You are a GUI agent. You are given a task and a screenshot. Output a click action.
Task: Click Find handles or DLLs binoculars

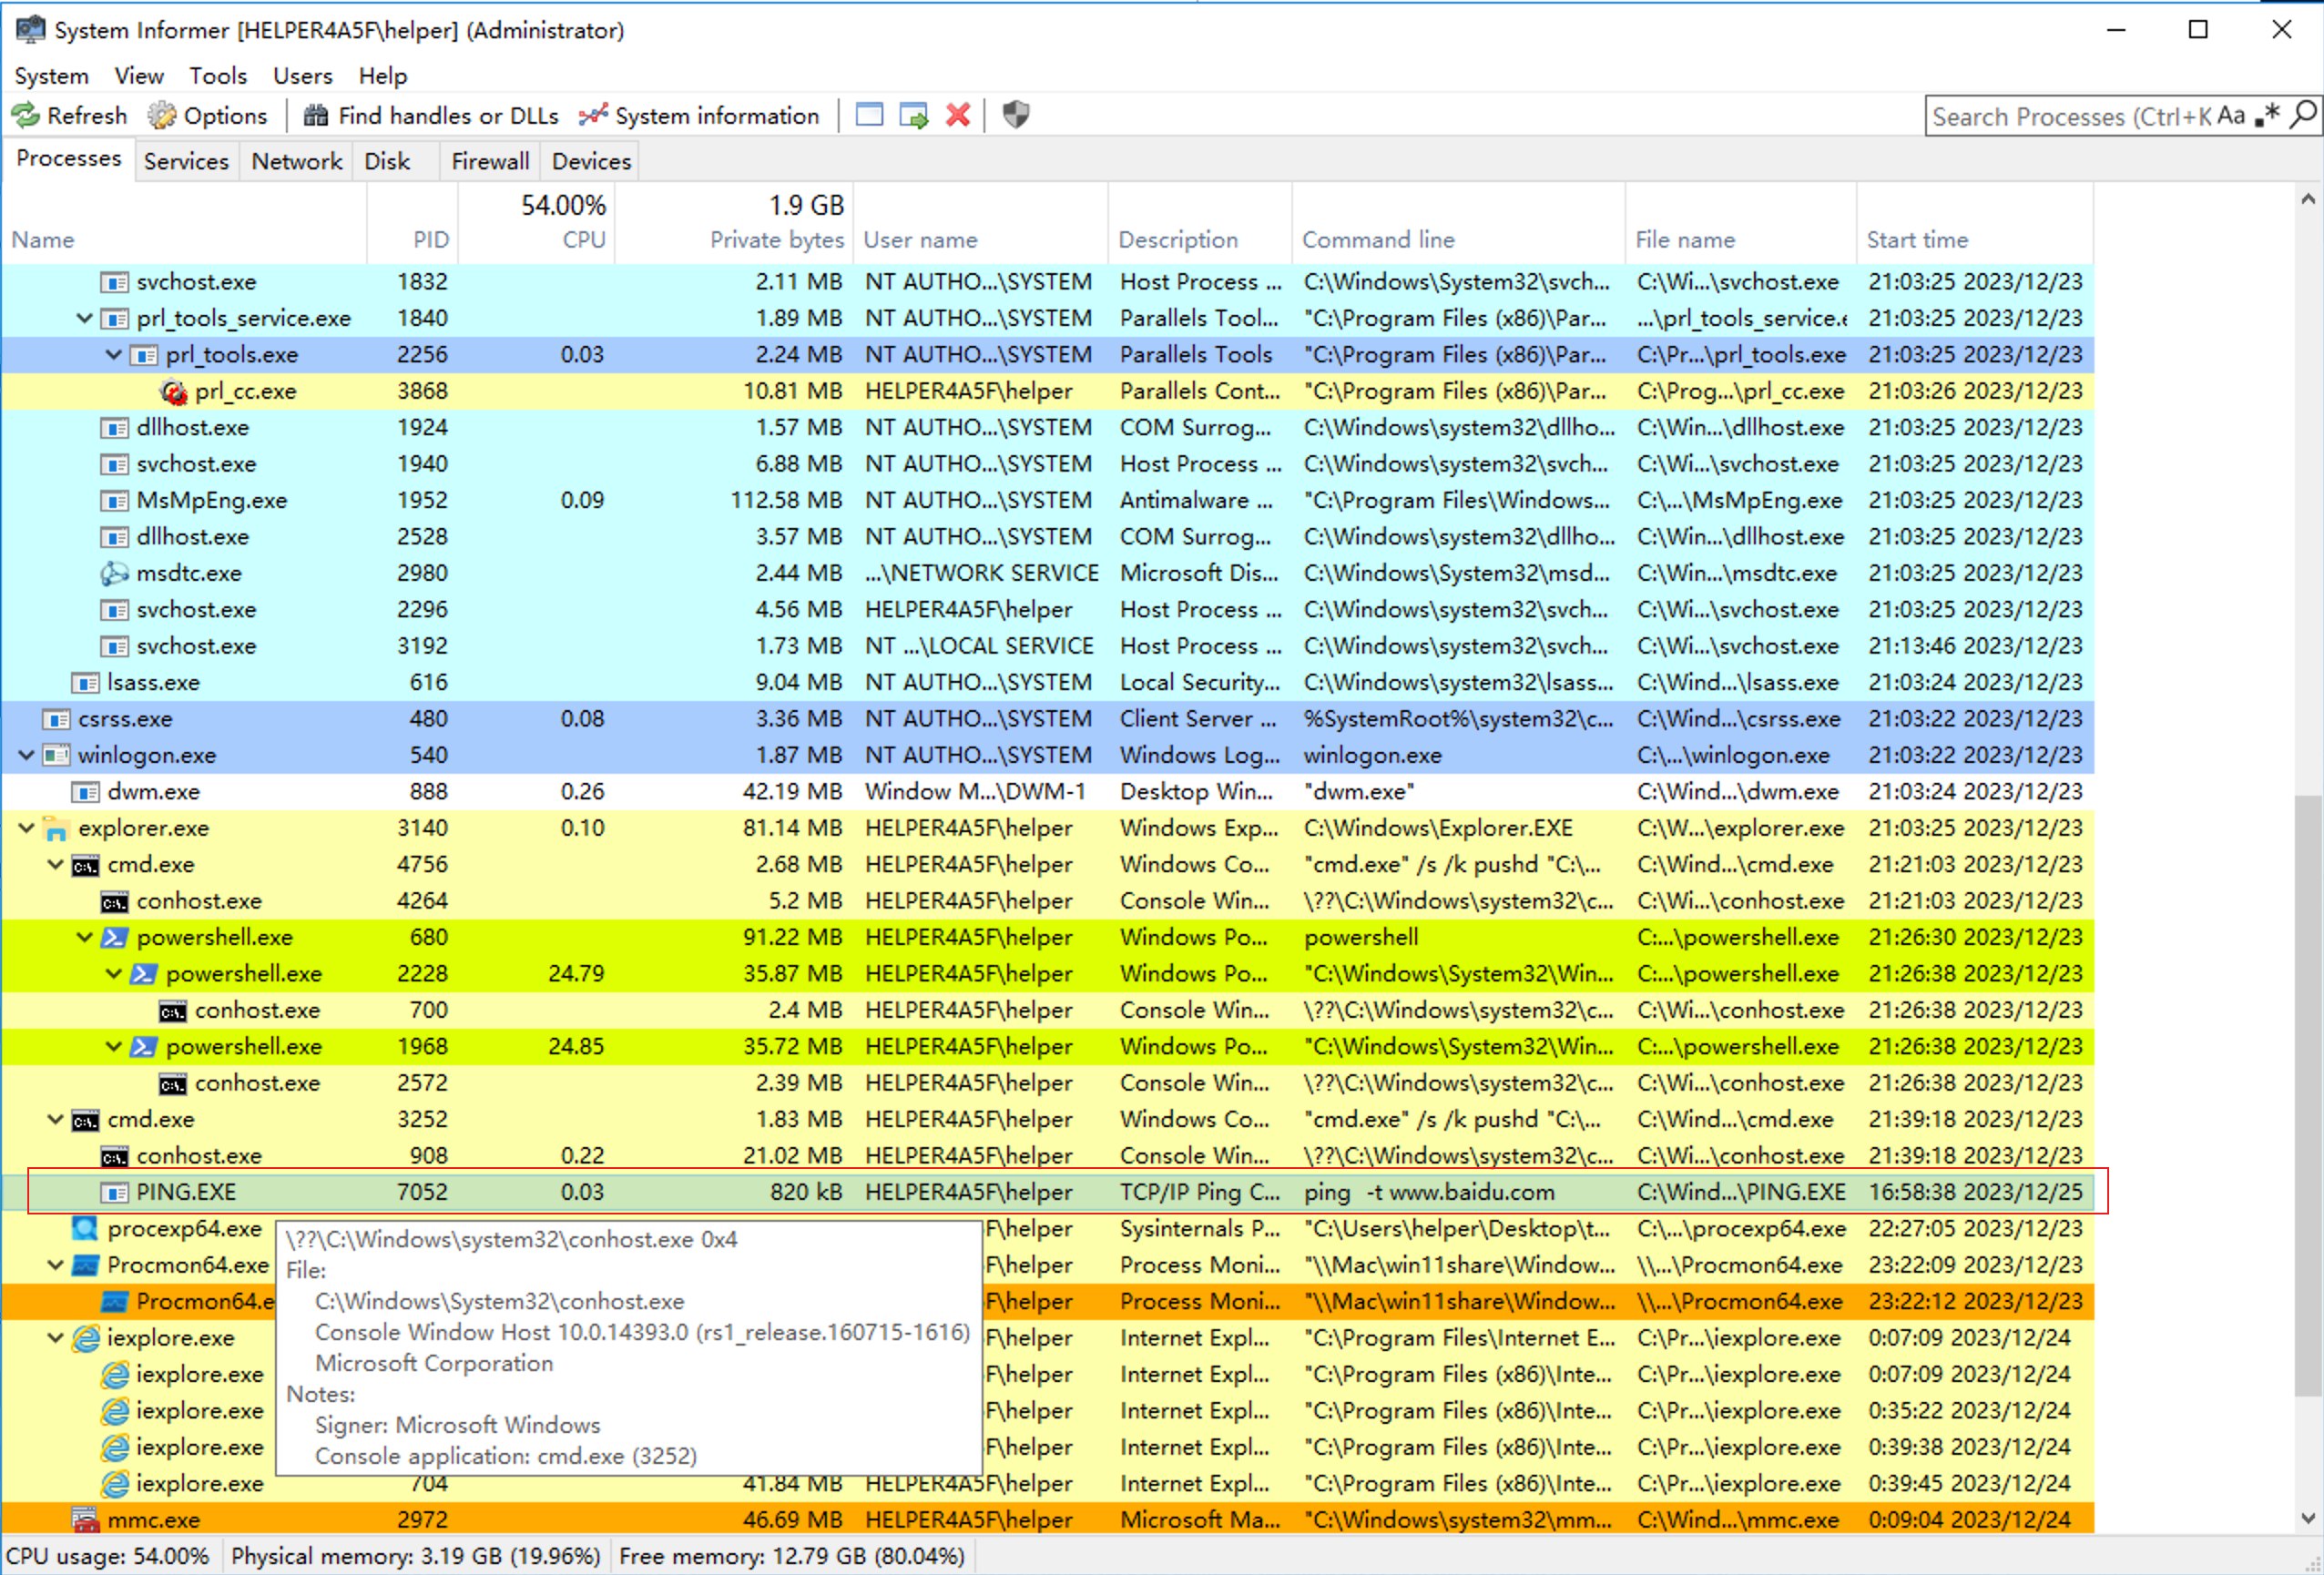pos(316,116)
